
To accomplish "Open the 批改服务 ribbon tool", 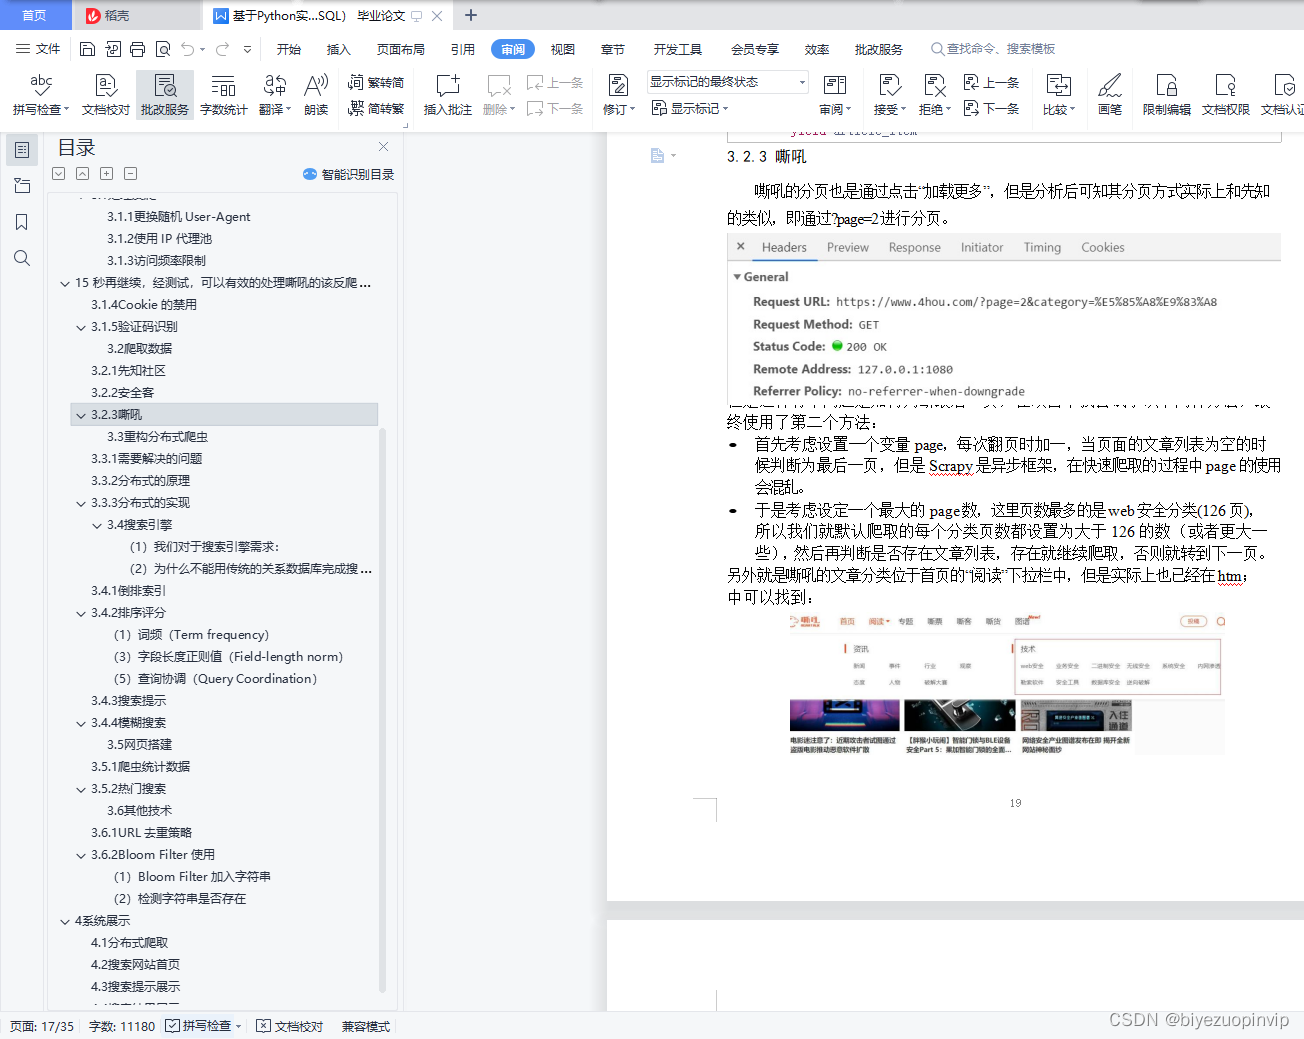I will point(165,95).
